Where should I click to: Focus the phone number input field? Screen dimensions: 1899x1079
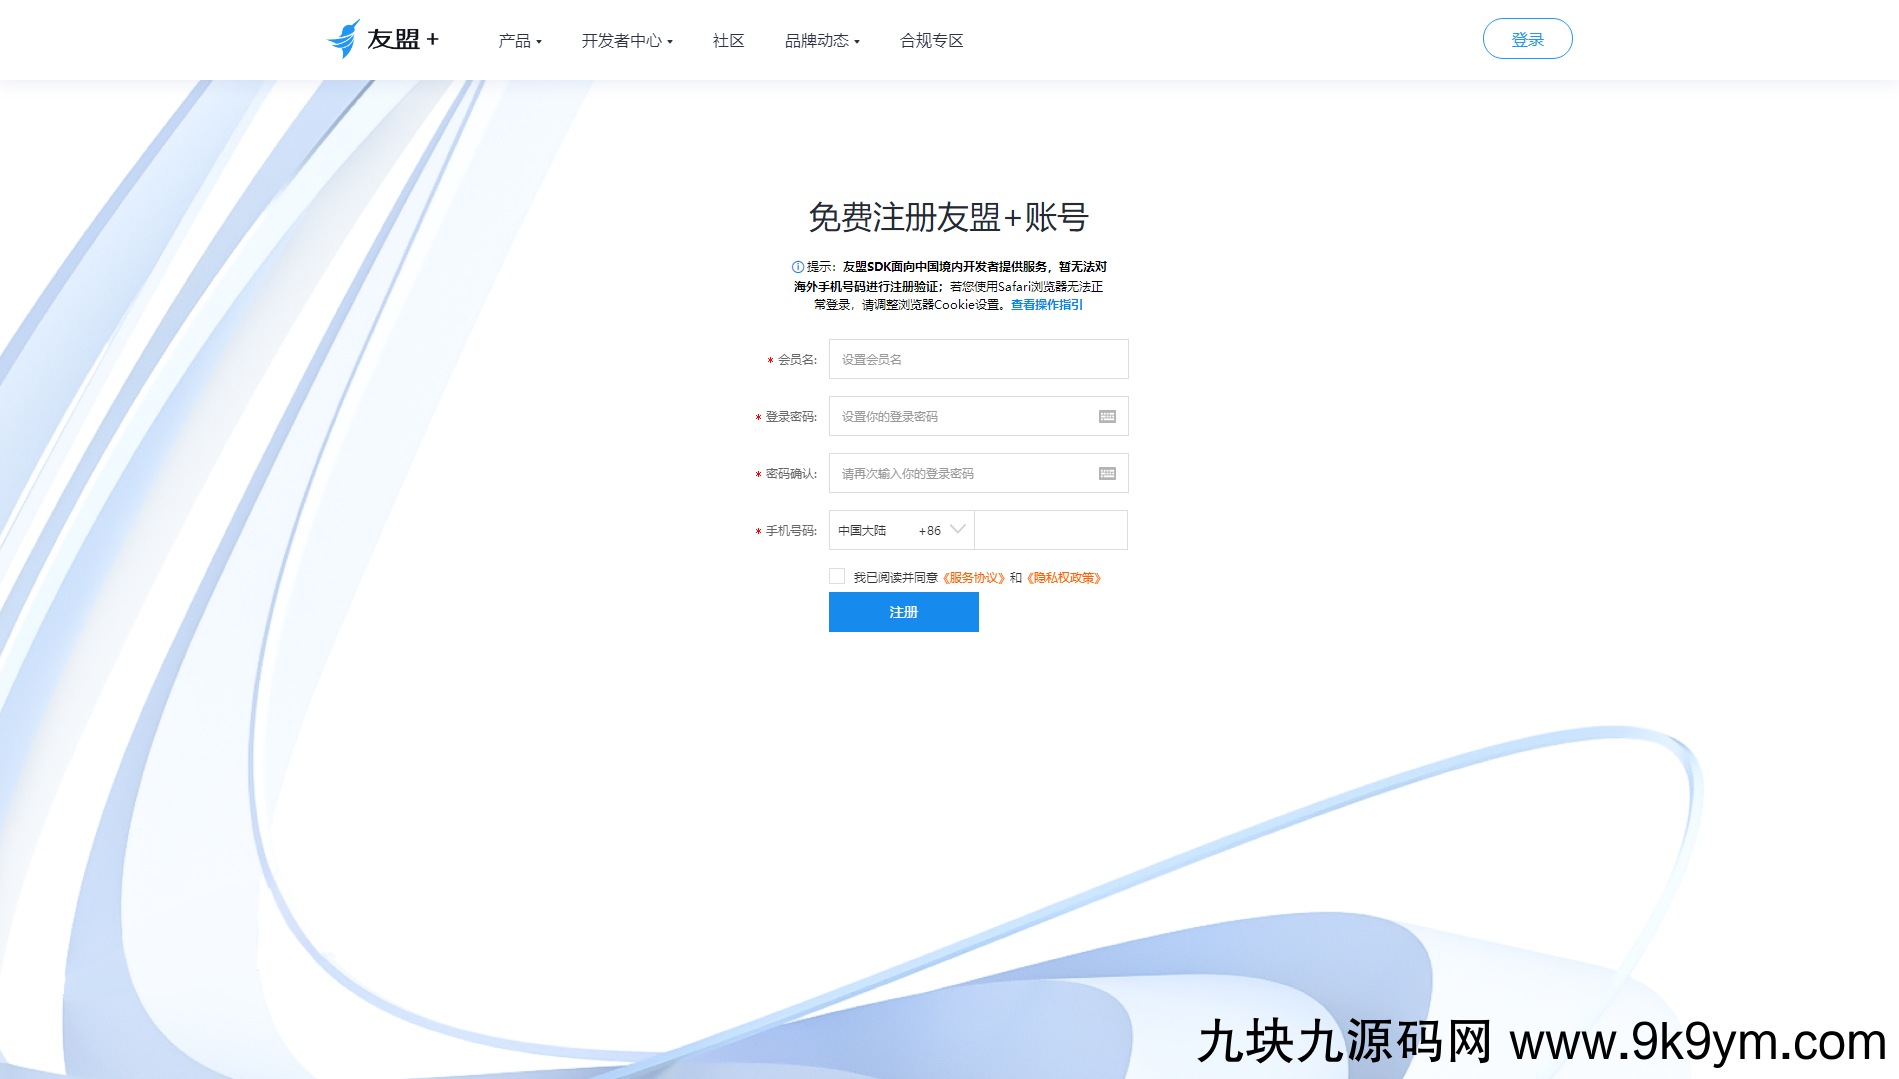[x=1050, y=530]
